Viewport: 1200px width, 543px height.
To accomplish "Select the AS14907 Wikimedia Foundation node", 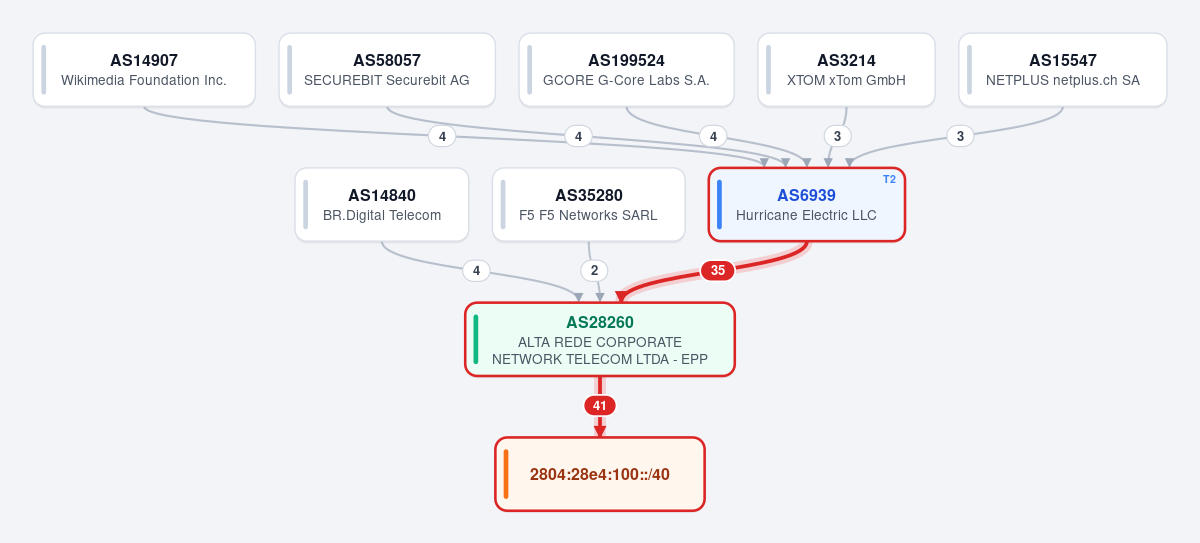I will tap(144, 70).
